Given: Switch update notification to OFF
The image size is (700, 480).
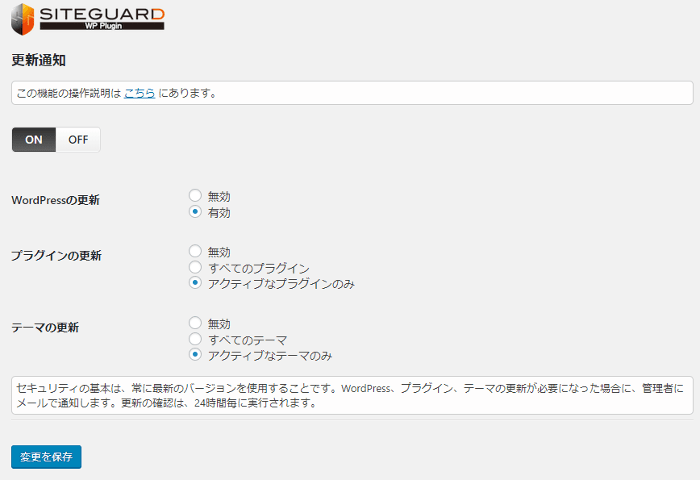Looking at the screenshot, I should [x=78, y=140].
